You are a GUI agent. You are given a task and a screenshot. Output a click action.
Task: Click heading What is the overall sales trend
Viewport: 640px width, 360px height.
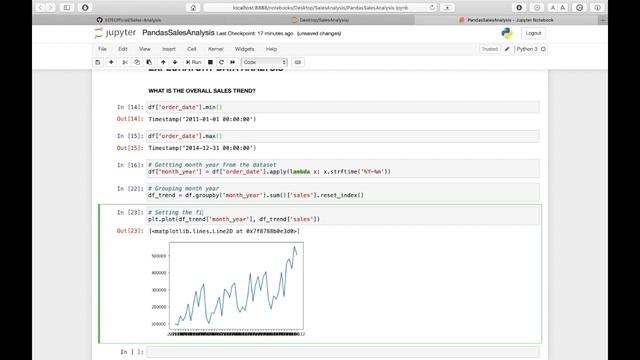202,91
